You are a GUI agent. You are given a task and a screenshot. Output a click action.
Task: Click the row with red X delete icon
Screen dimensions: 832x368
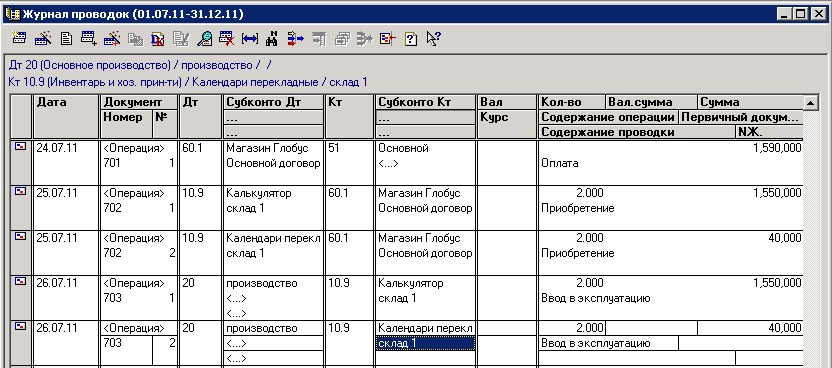tap(227, 38)
